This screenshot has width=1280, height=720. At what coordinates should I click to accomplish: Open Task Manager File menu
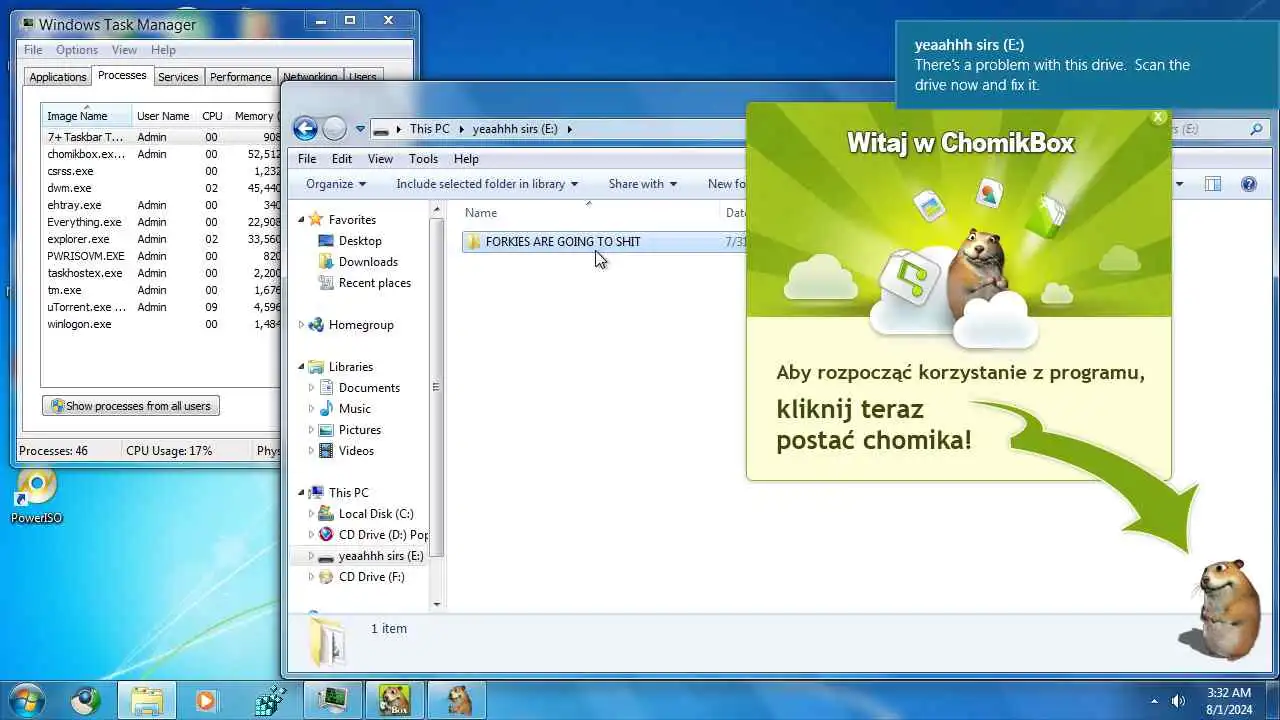coord(33,50)
